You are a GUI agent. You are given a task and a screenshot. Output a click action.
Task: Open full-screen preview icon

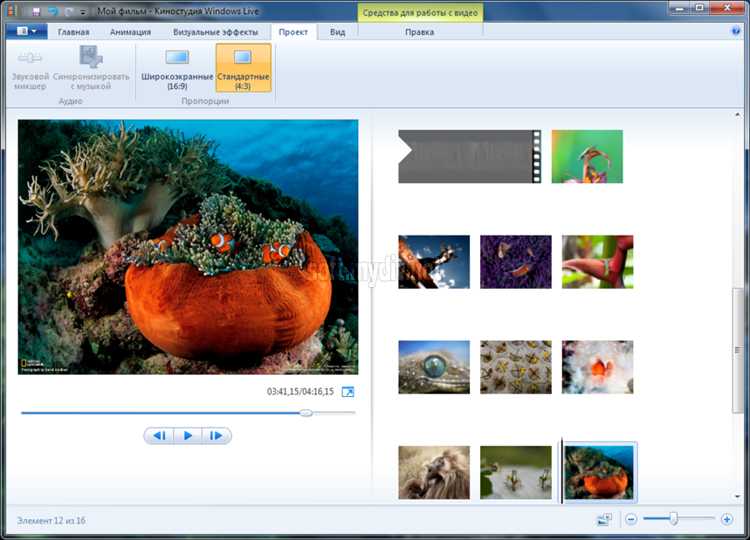pos(348,392)
